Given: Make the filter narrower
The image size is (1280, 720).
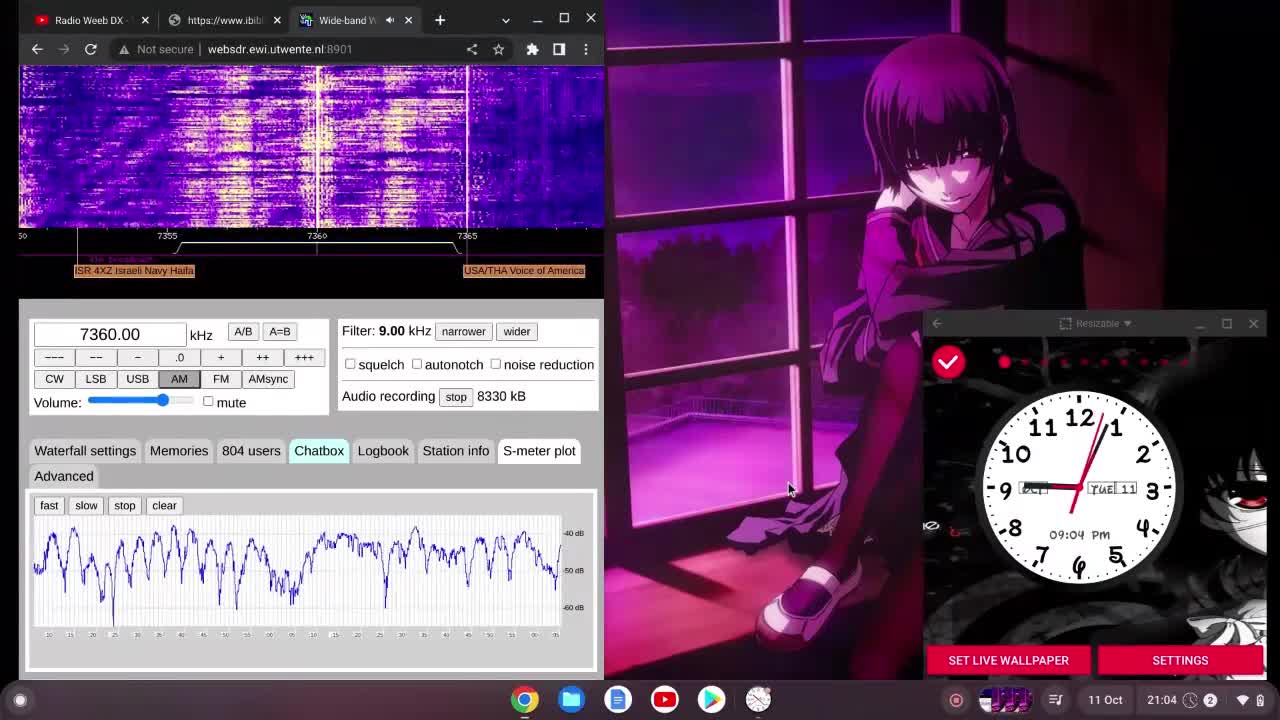Looking at the screenshot, I should (463, 331).
